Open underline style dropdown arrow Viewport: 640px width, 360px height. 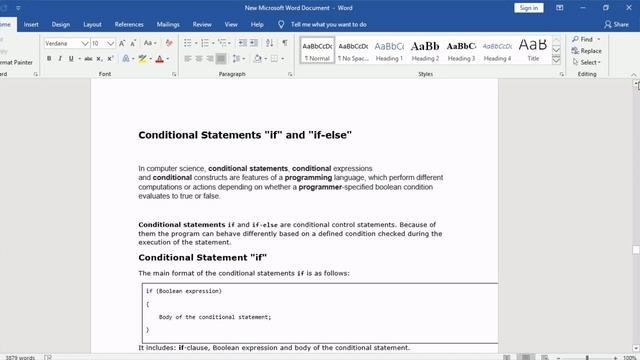pyautogui.click(x=79, y=59)
